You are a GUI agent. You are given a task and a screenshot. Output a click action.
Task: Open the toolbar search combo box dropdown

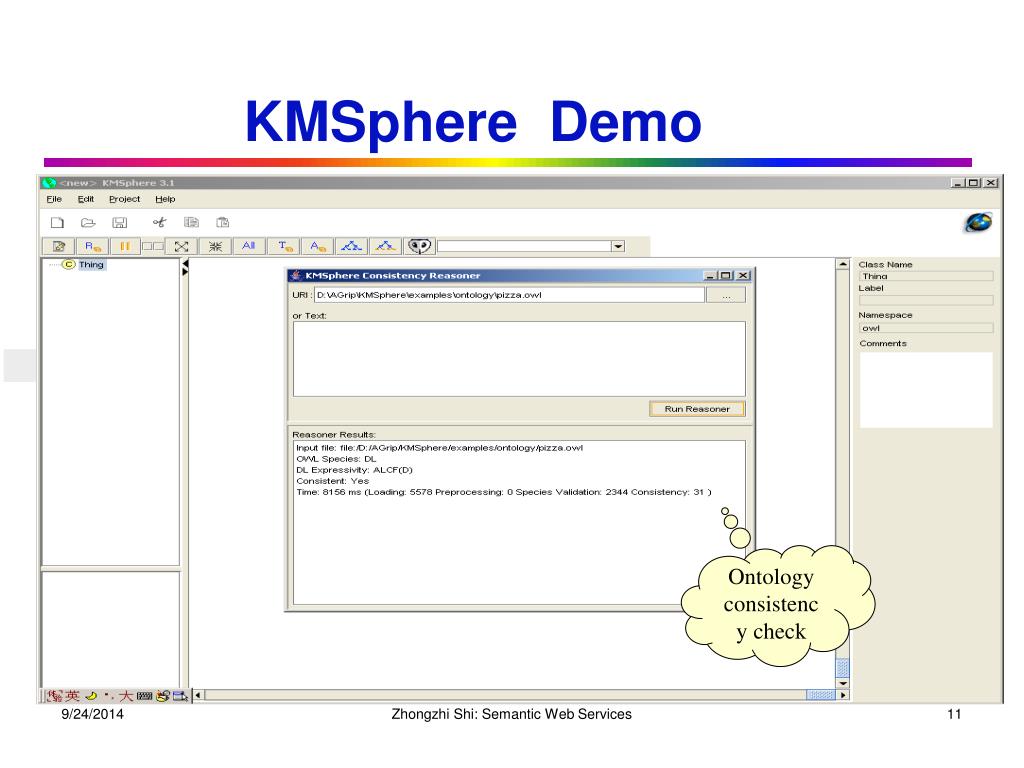pos(618,246)
